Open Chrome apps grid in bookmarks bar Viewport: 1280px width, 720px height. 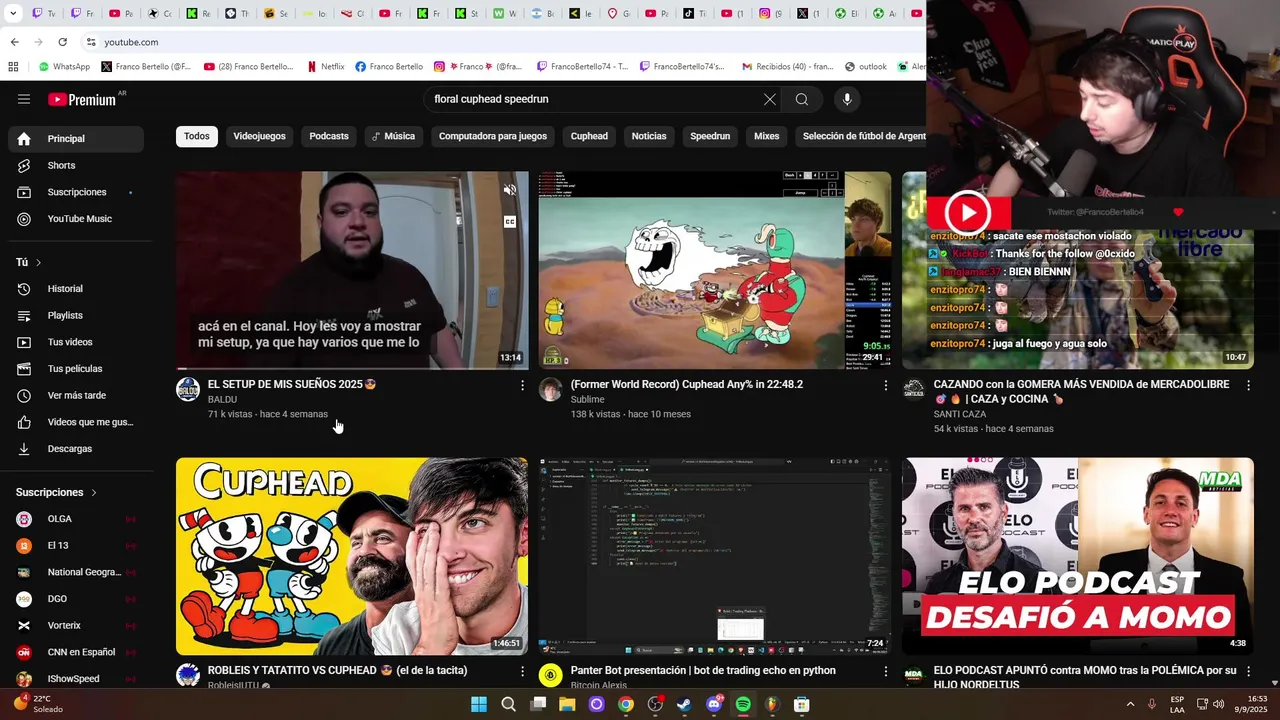point(13,67)
